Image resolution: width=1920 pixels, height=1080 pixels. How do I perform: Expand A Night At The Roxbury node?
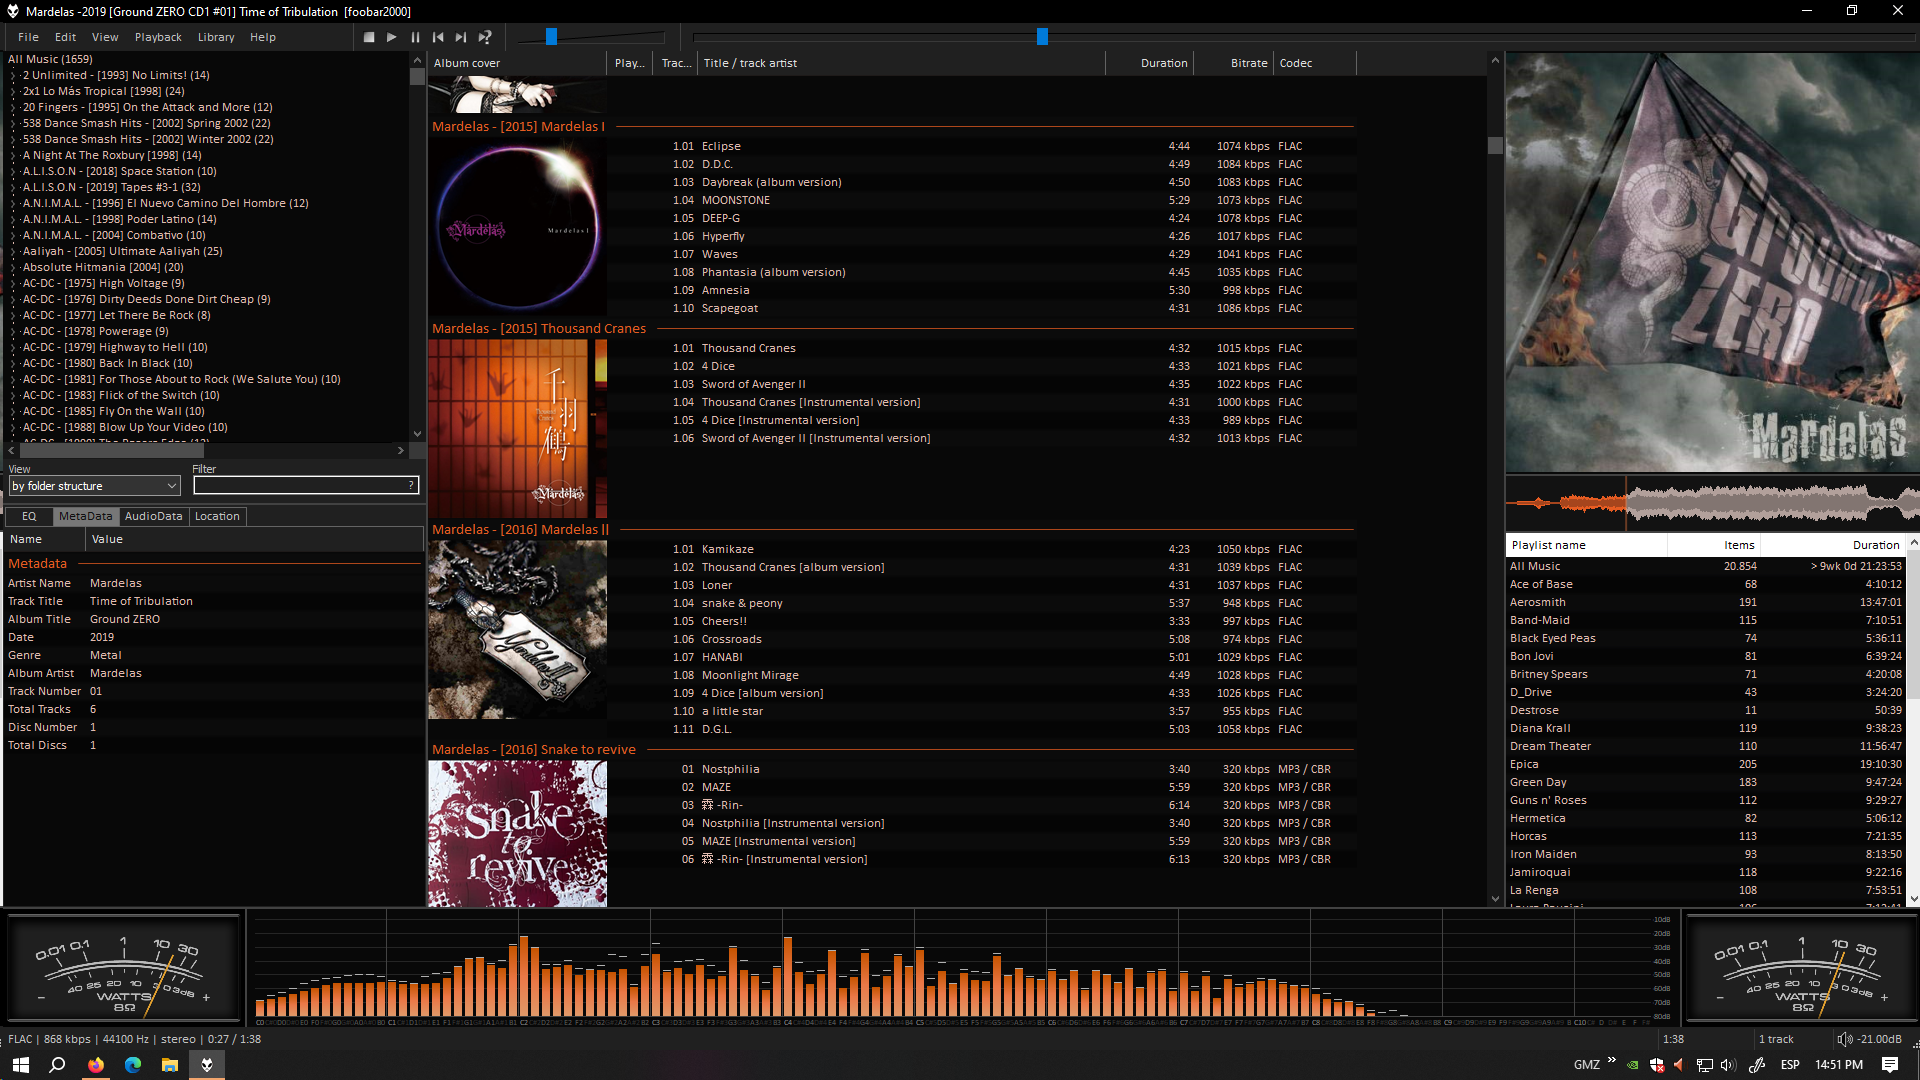click(x=14, y=155)
